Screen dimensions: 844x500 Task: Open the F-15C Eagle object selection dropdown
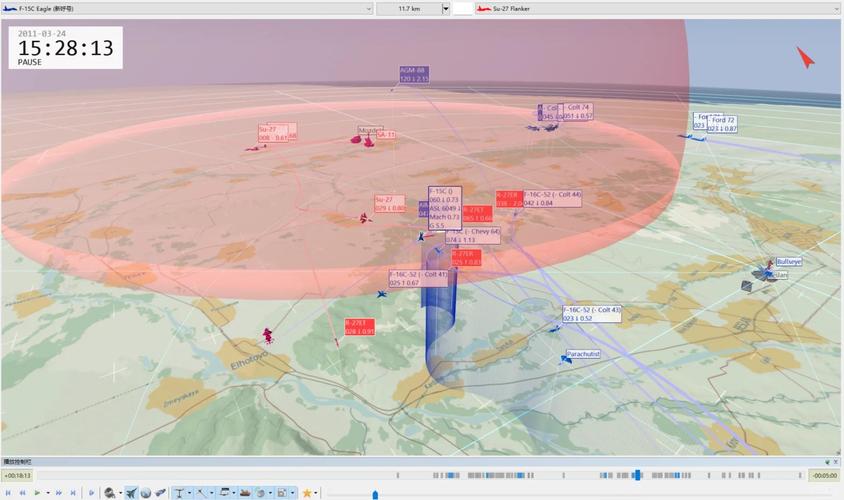(368, 8)
